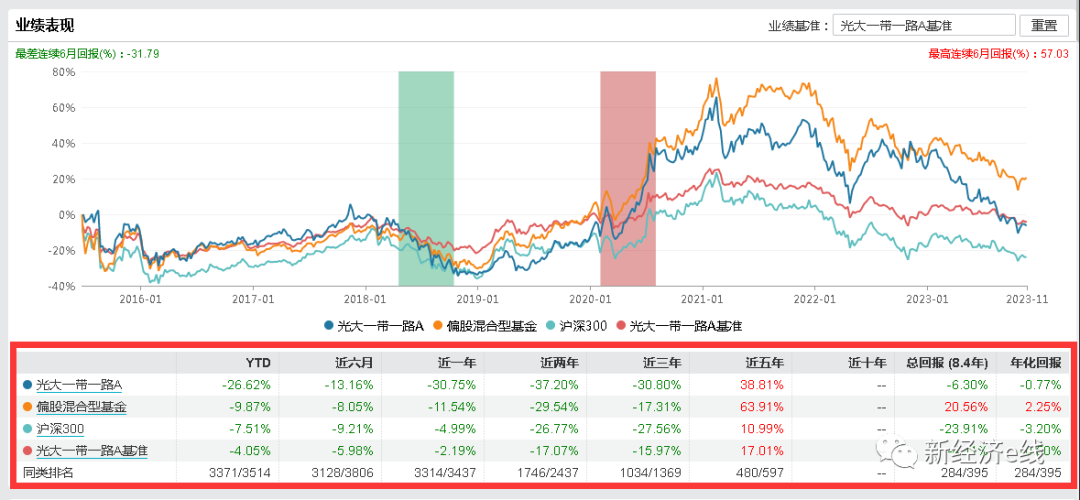Viewport: 1080px width, 500px height.
Task: Click the 近六月 column header
Action: (x=345, y=362)
